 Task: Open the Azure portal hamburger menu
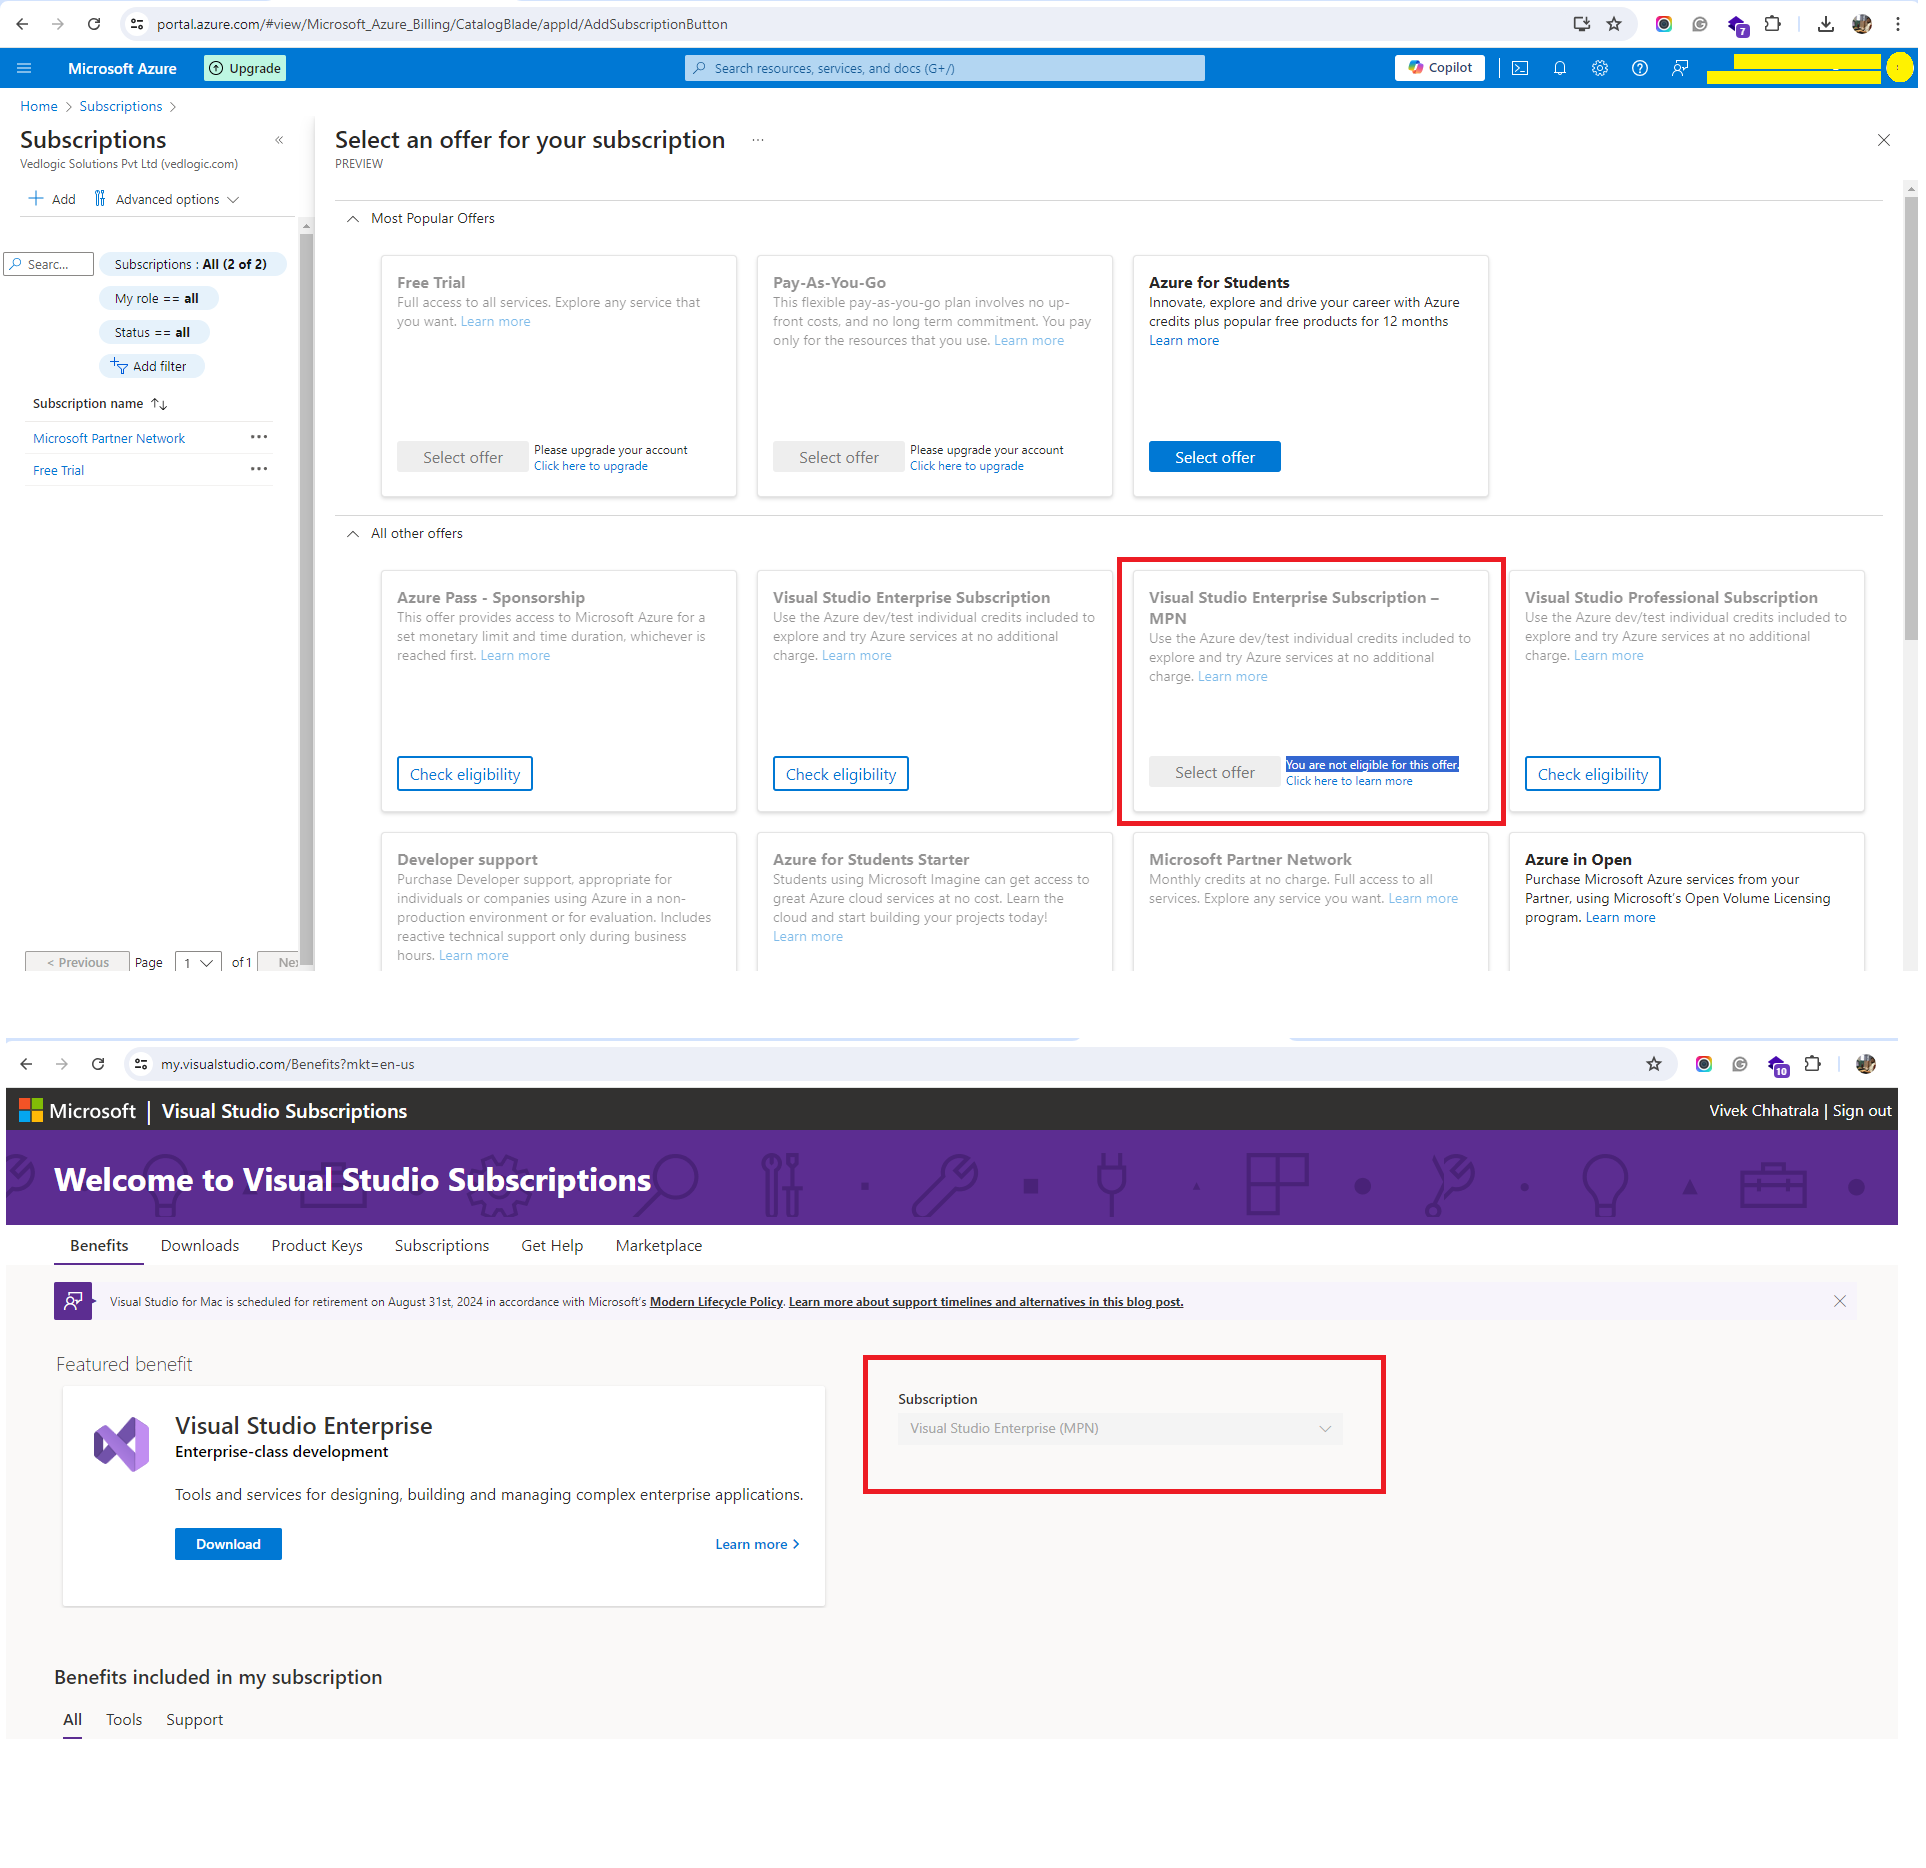24,68
